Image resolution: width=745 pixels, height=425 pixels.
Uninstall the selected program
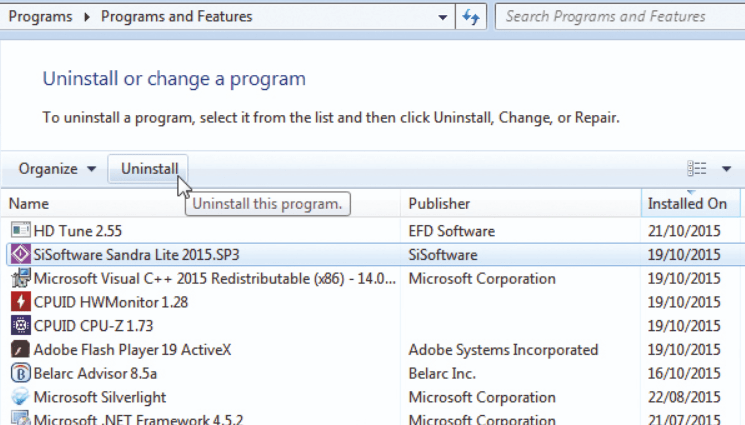point(149,169)
